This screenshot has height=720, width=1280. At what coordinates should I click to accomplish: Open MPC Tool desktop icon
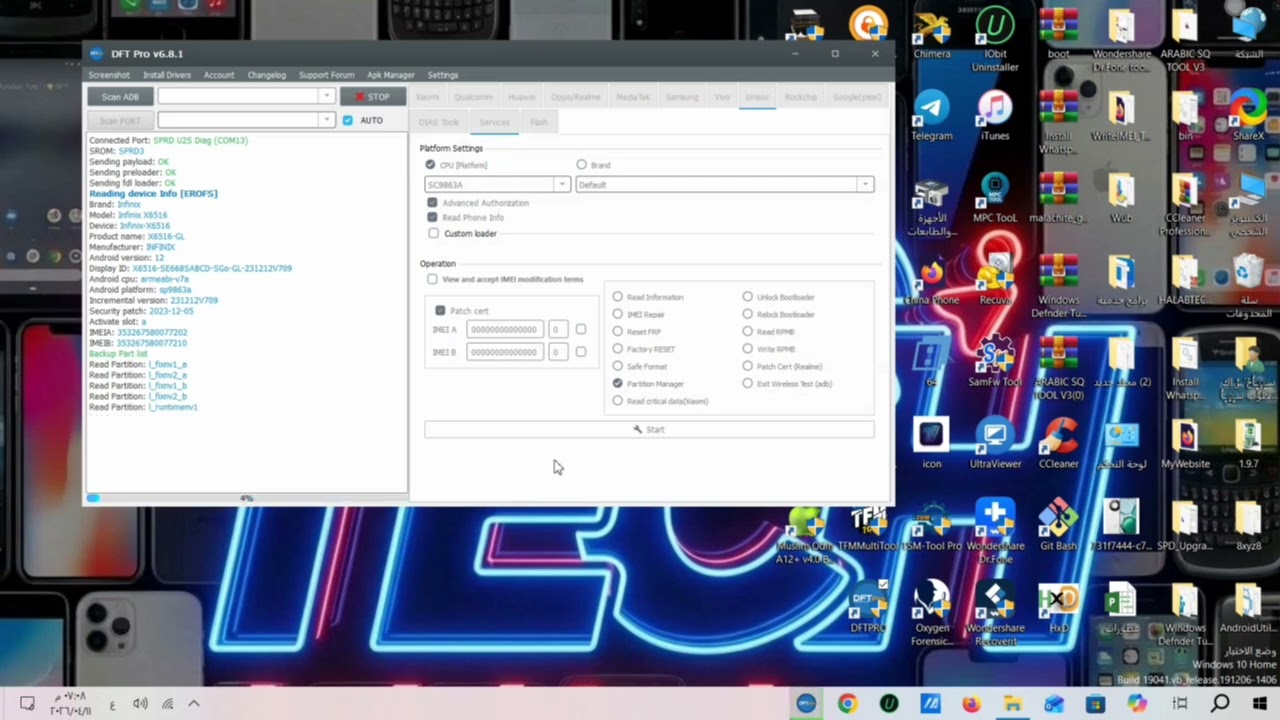coord(994,197)
